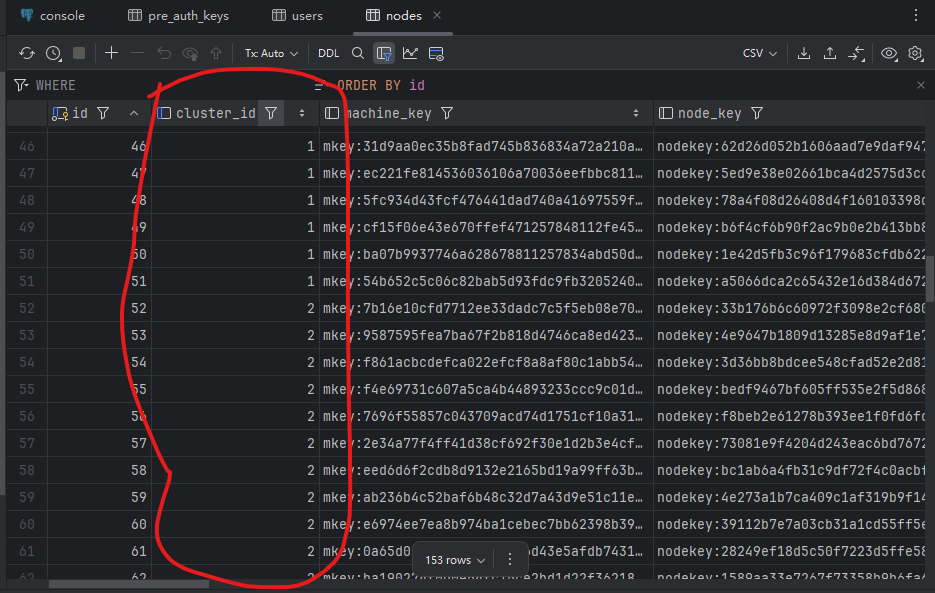This screenshot has width=935, height=593.
Task: Expand the 153 rows page size dropdown
Action: (x=456, y=560)
